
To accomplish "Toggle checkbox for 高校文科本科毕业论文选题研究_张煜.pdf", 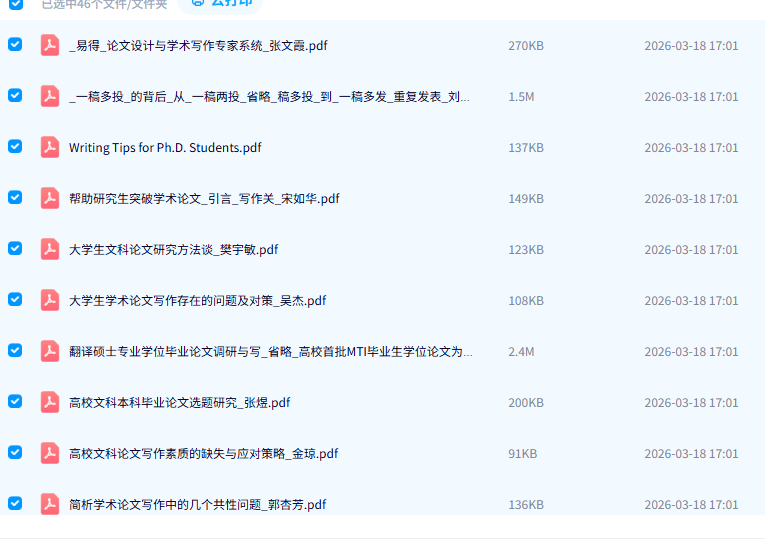I will [x=15, y=401].
